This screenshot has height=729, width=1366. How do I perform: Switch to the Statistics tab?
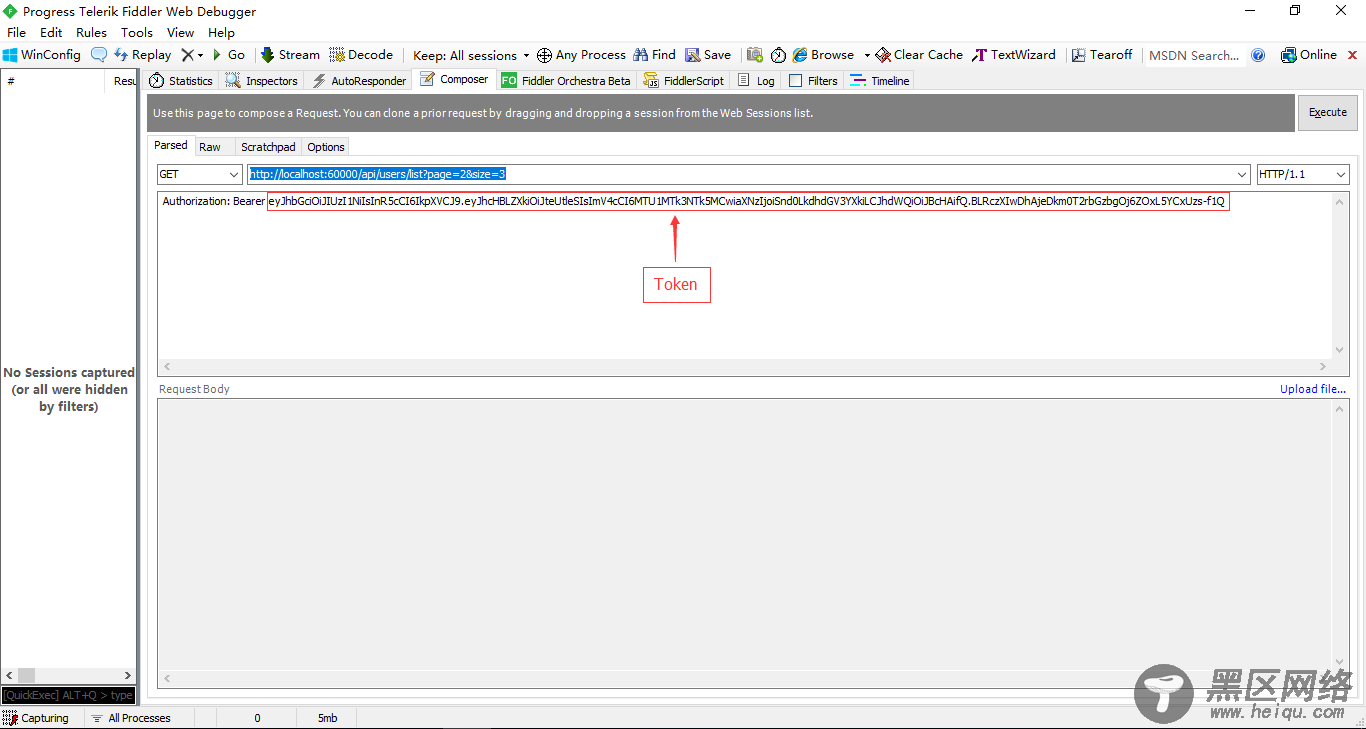point(181,81)
